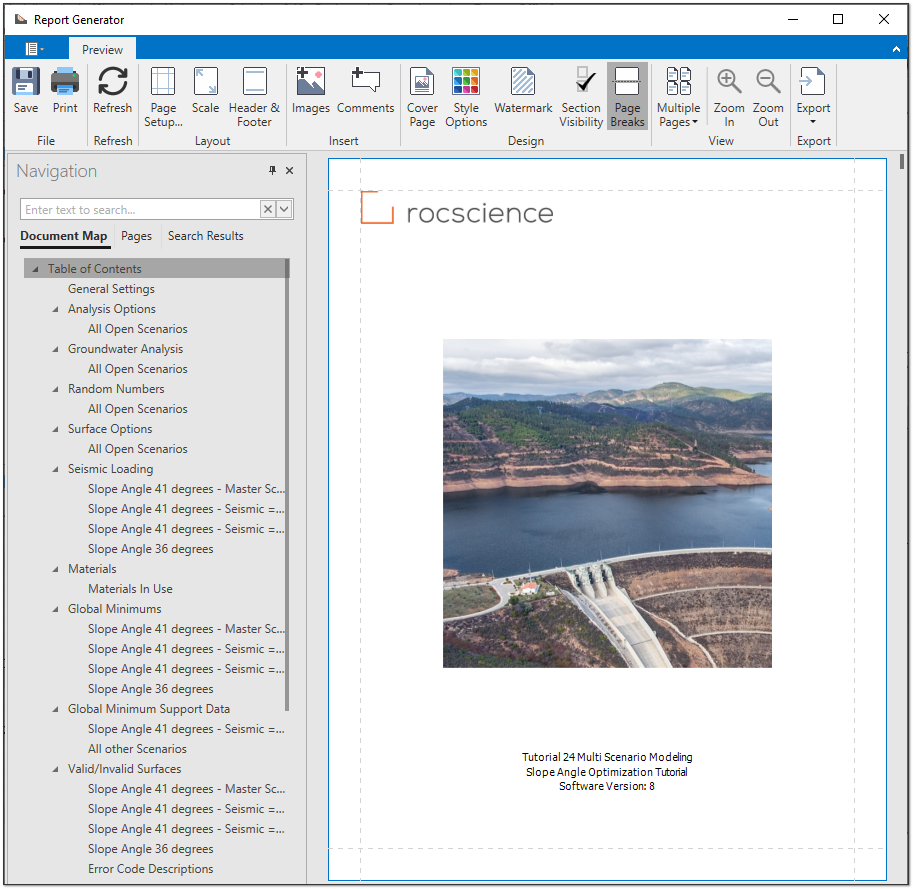
Task: Click the rocscience logo on cover page
Action: pos(457,208)
